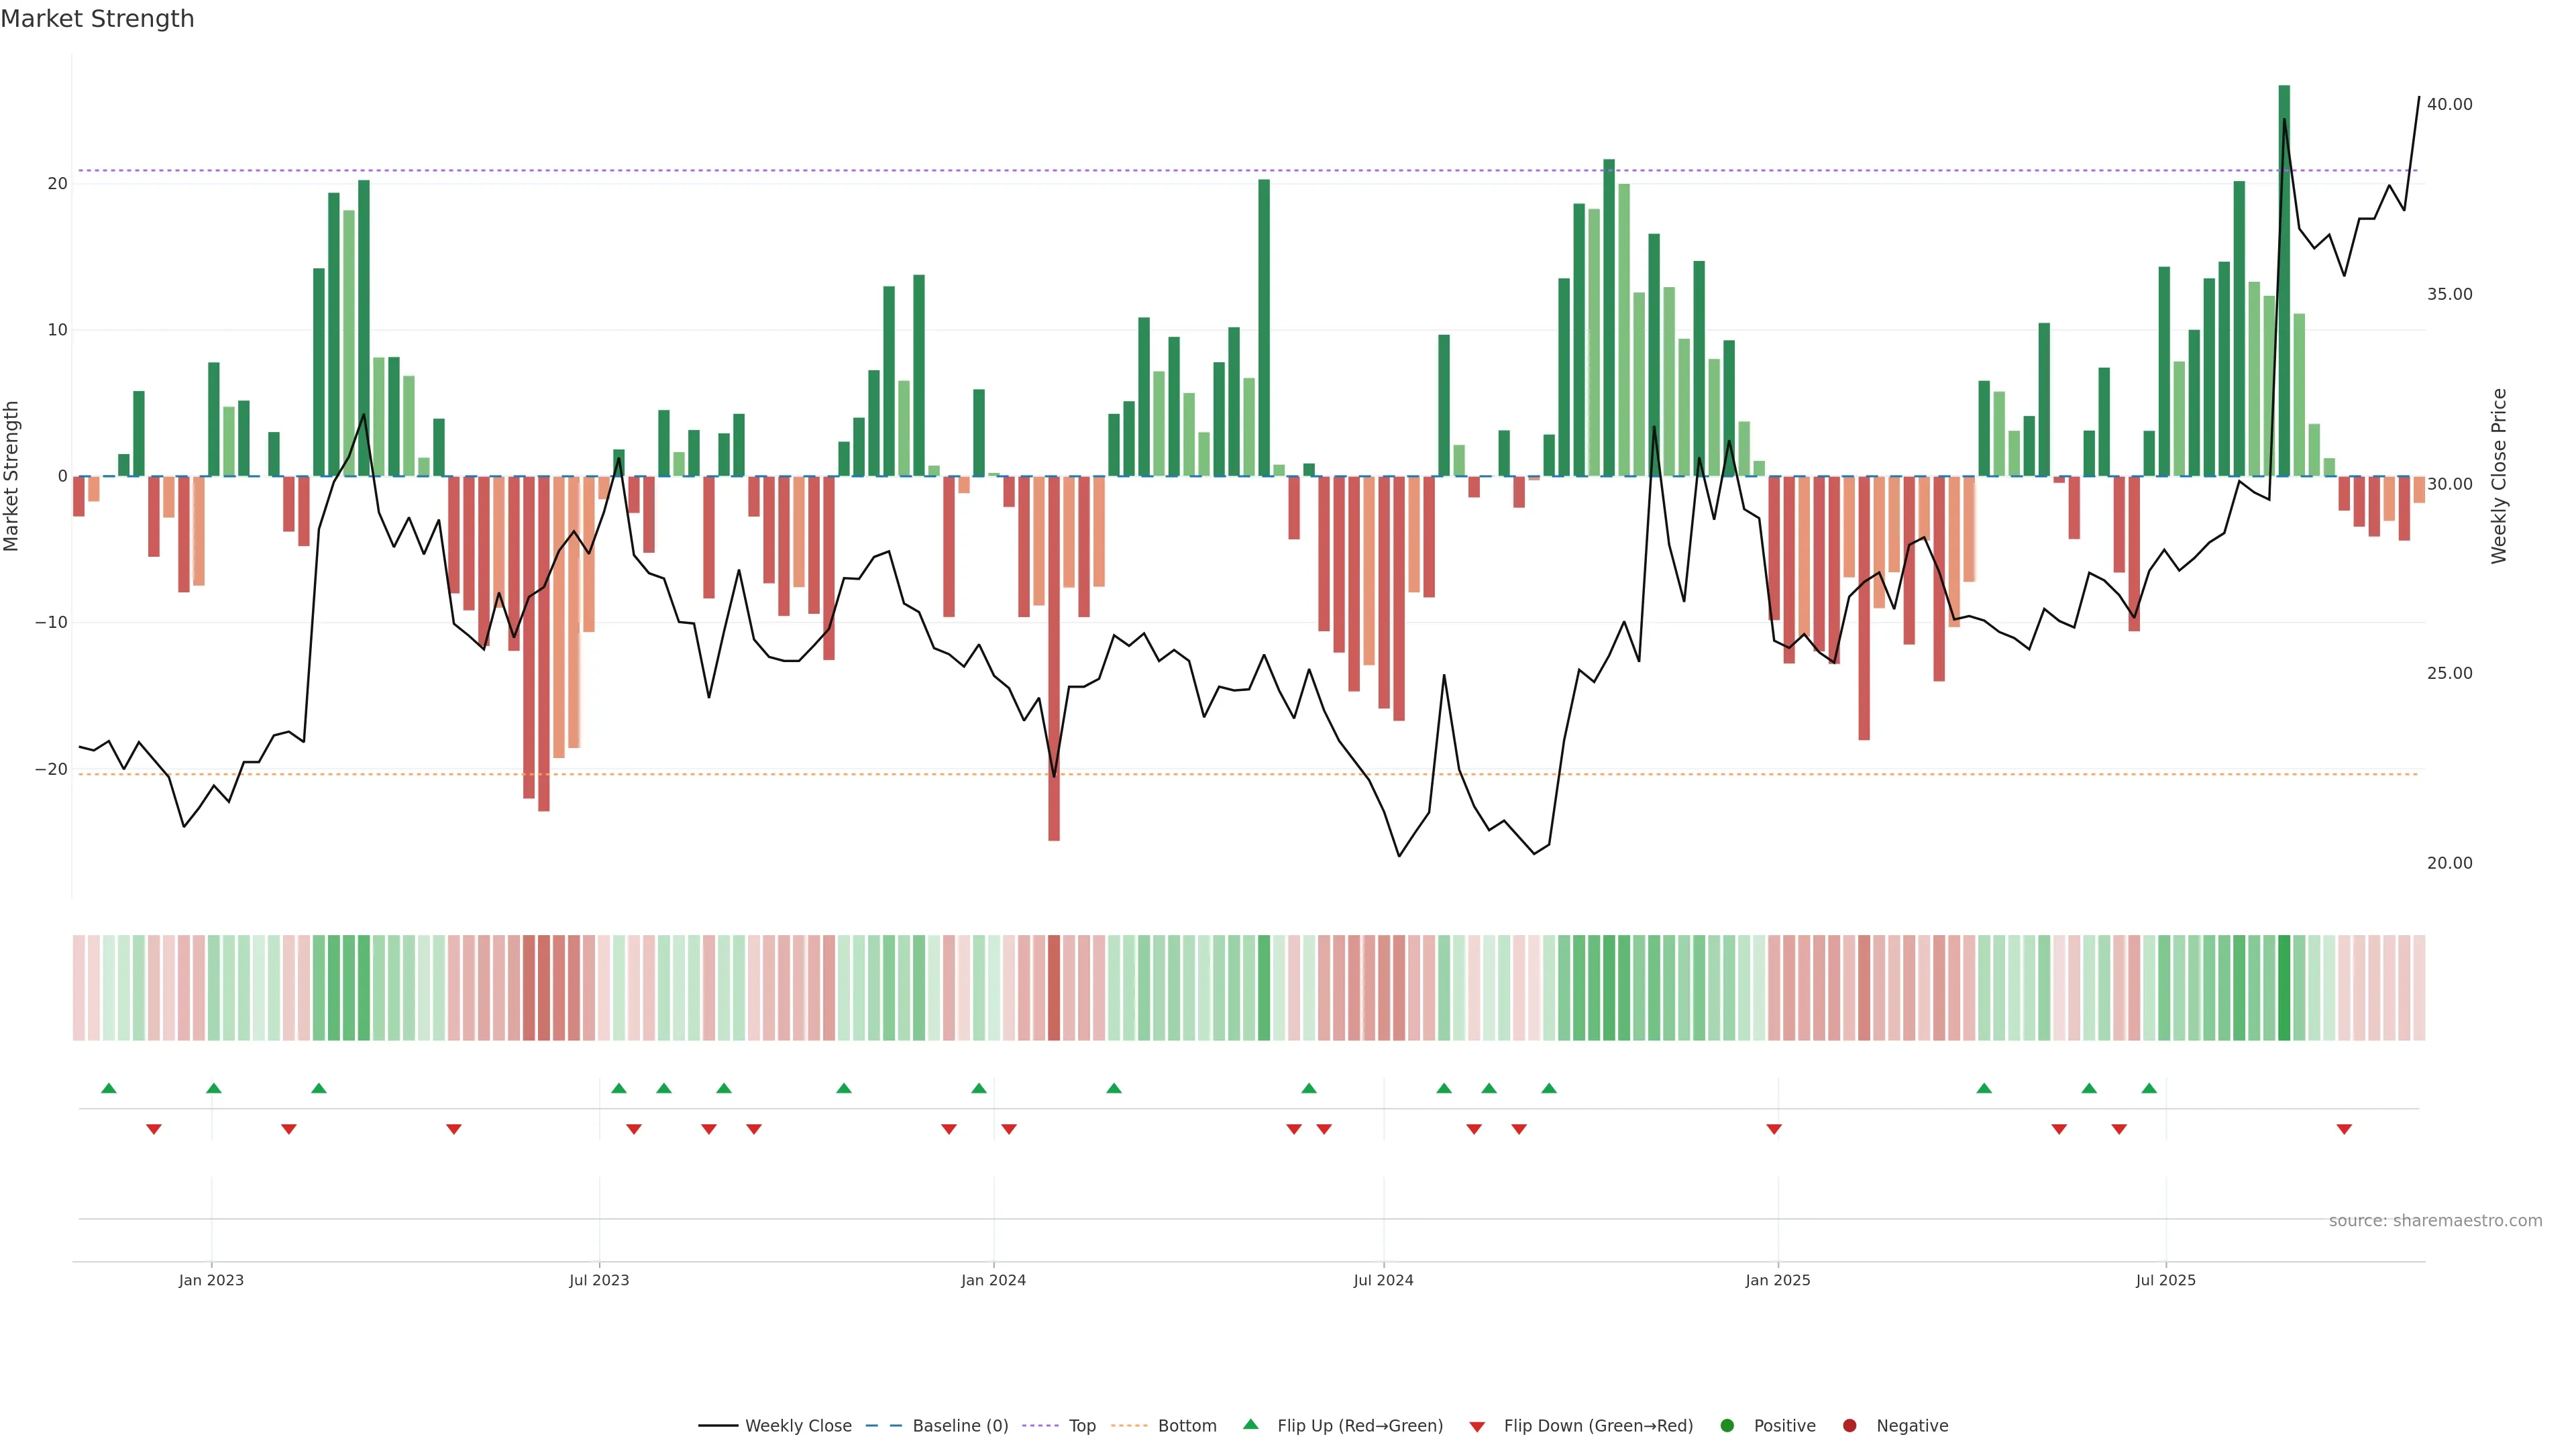Viewport: 2576px width, 1449px height.
Task: Click the darkest green heatmap strip cell
Action: (2284, 988)
